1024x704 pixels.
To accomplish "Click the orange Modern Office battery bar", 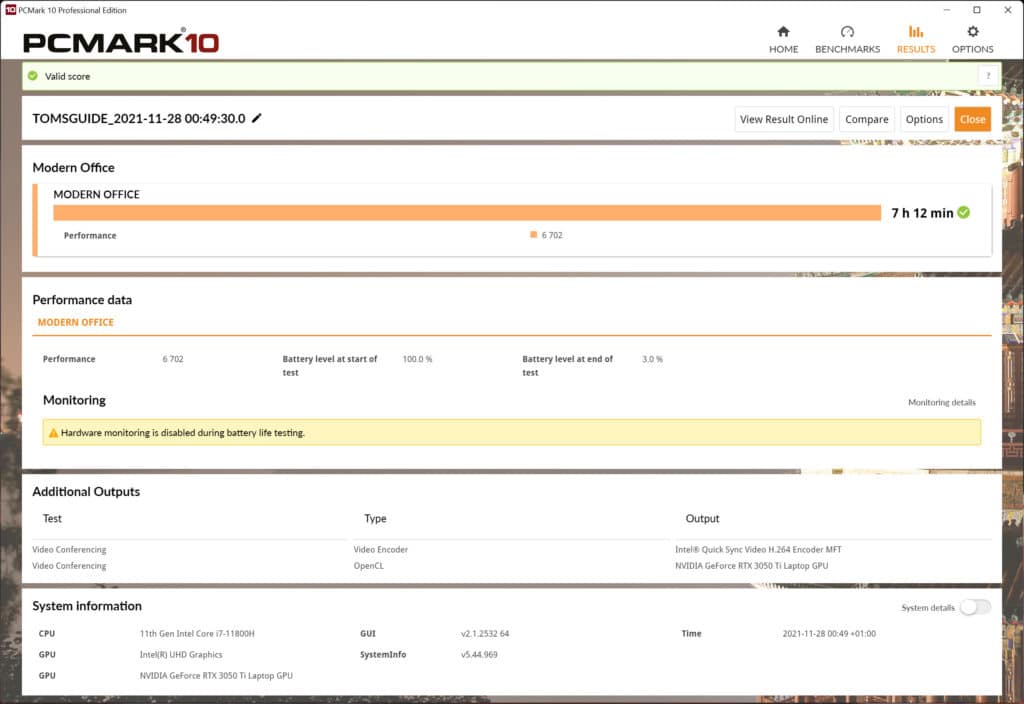I will [x=466, y=212].
